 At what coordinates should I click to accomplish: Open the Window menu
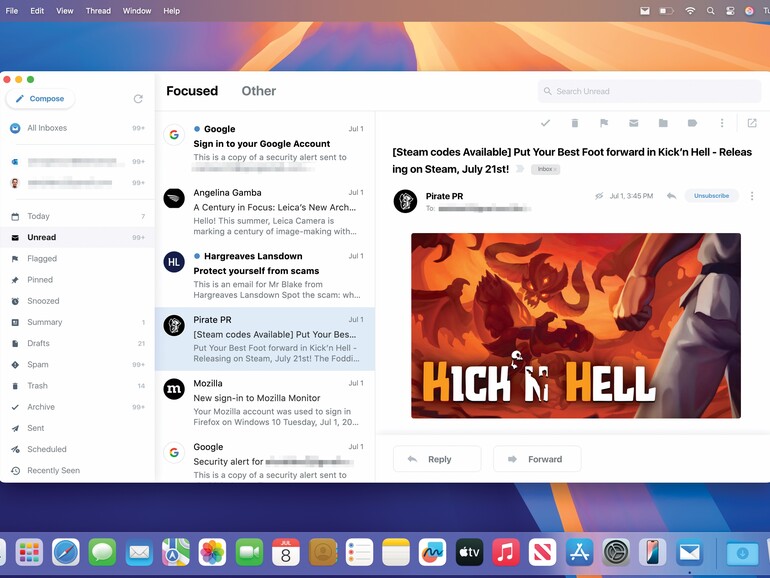(137, 11)
